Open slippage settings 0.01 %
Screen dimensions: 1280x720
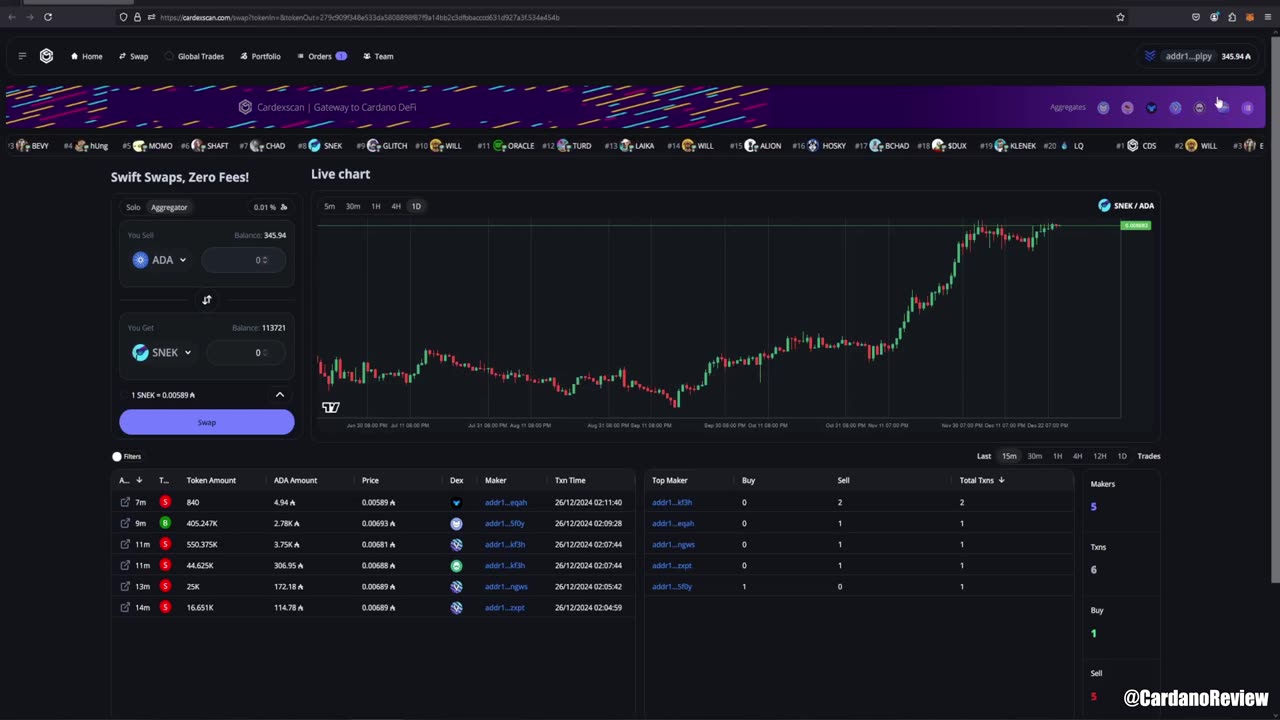[x=270, y=207]
